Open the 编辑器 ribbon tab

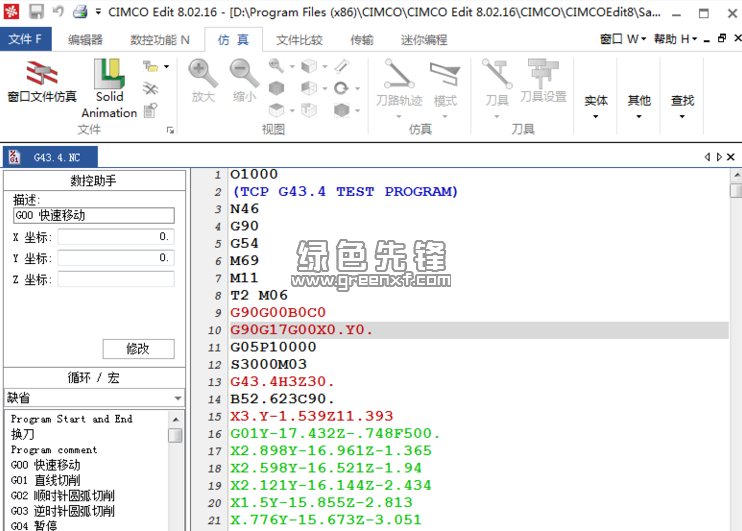tap(85, 39)
